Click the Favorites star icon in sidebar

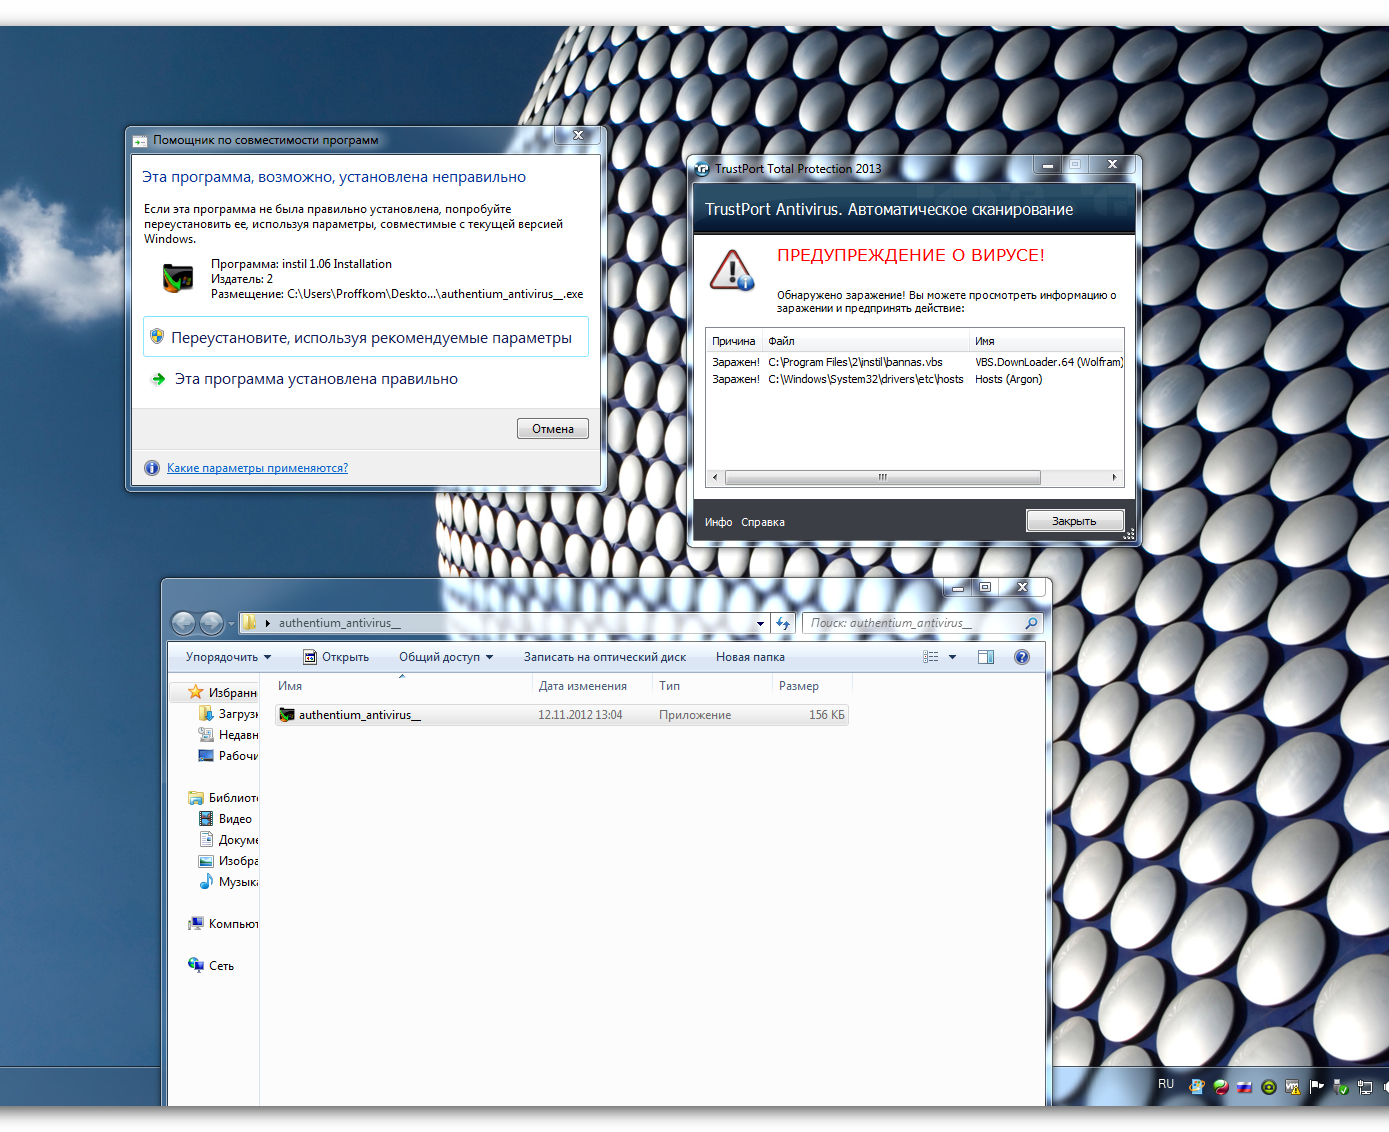pyautogui.click(x=196, y=692)
